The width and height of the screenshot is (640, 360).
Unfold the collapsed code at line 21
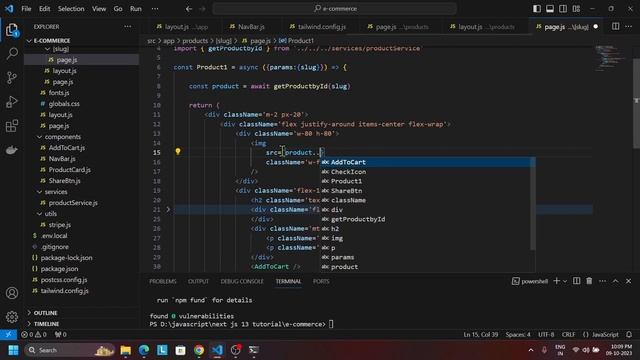168,209
